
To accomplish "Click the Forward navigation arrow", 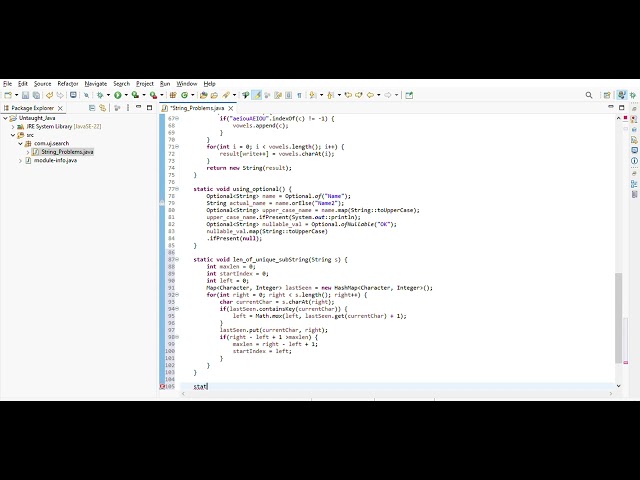I will point(388,95).
